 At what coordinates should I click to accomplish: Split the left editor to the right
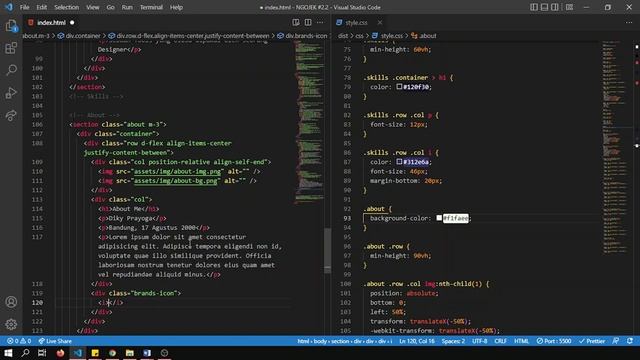[x=308, y=22]
